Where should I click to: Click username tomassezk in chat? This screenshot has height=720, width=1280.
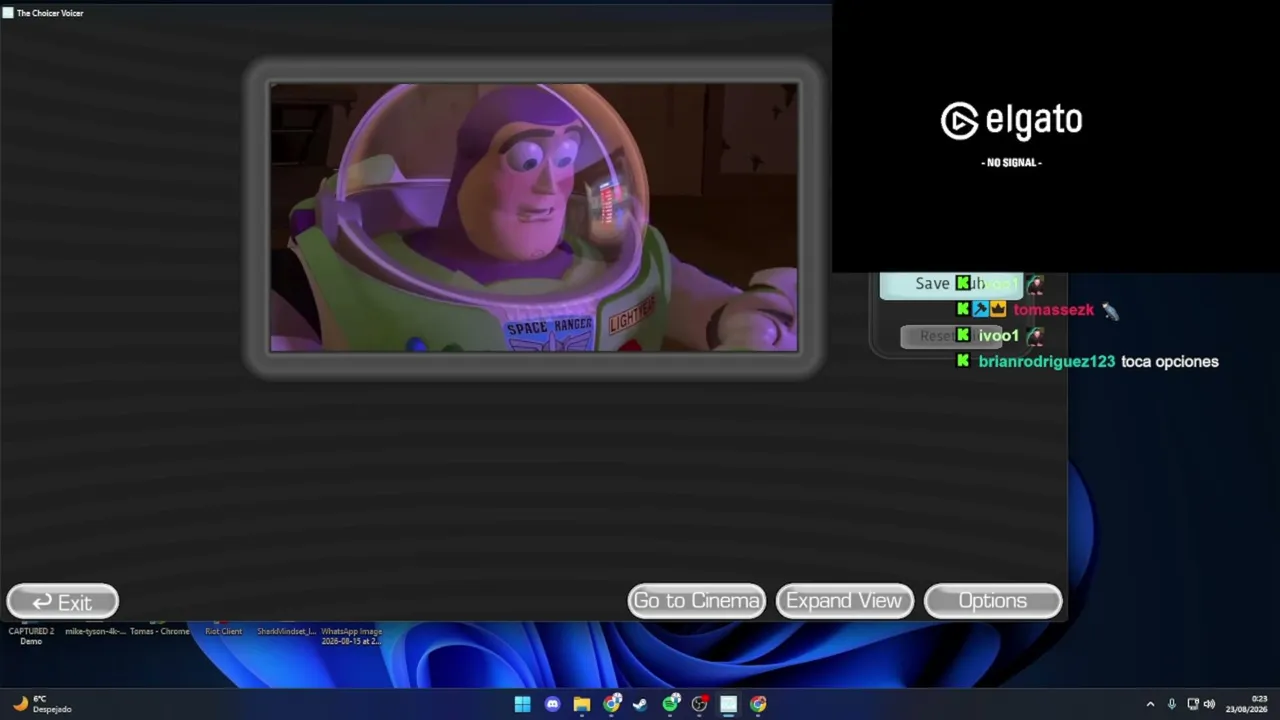pos(1053,310)
